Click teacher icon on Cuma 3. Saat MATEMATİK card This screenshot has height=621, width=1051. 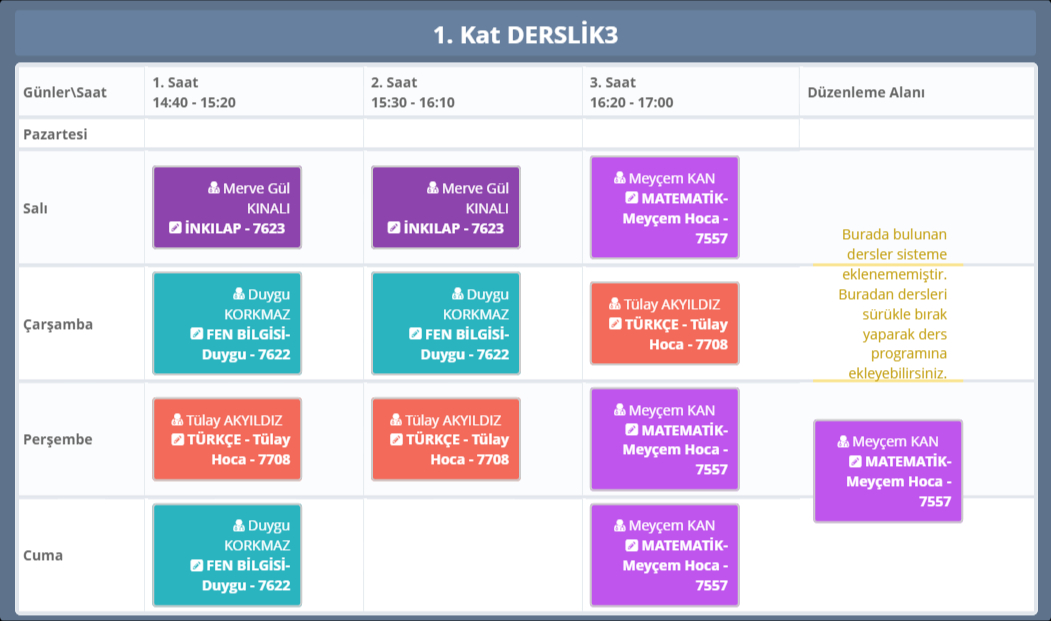coord(620,525)
